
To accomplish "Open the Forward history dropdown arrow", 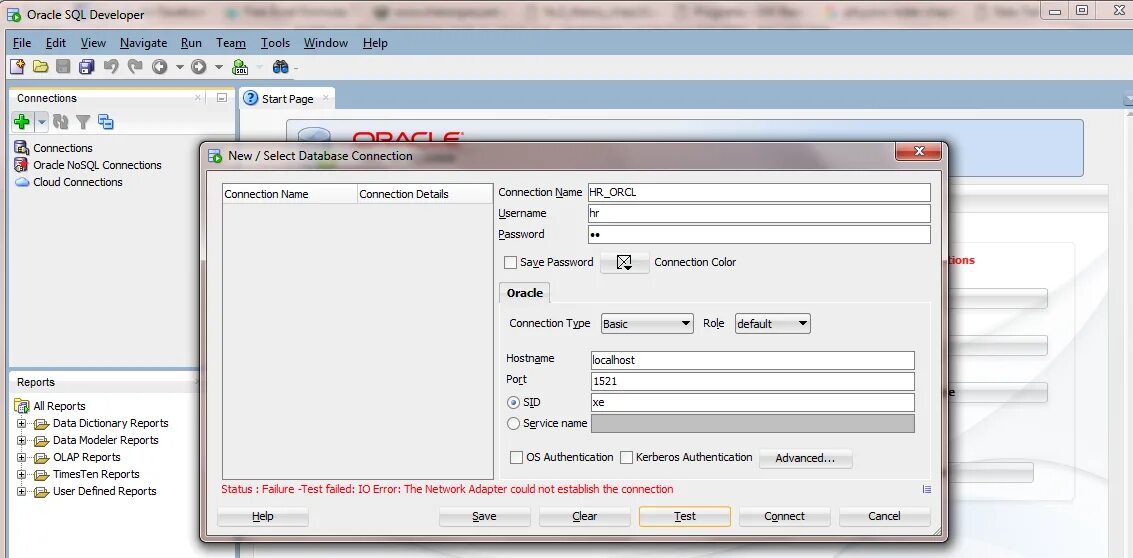I will pos(219,66).
